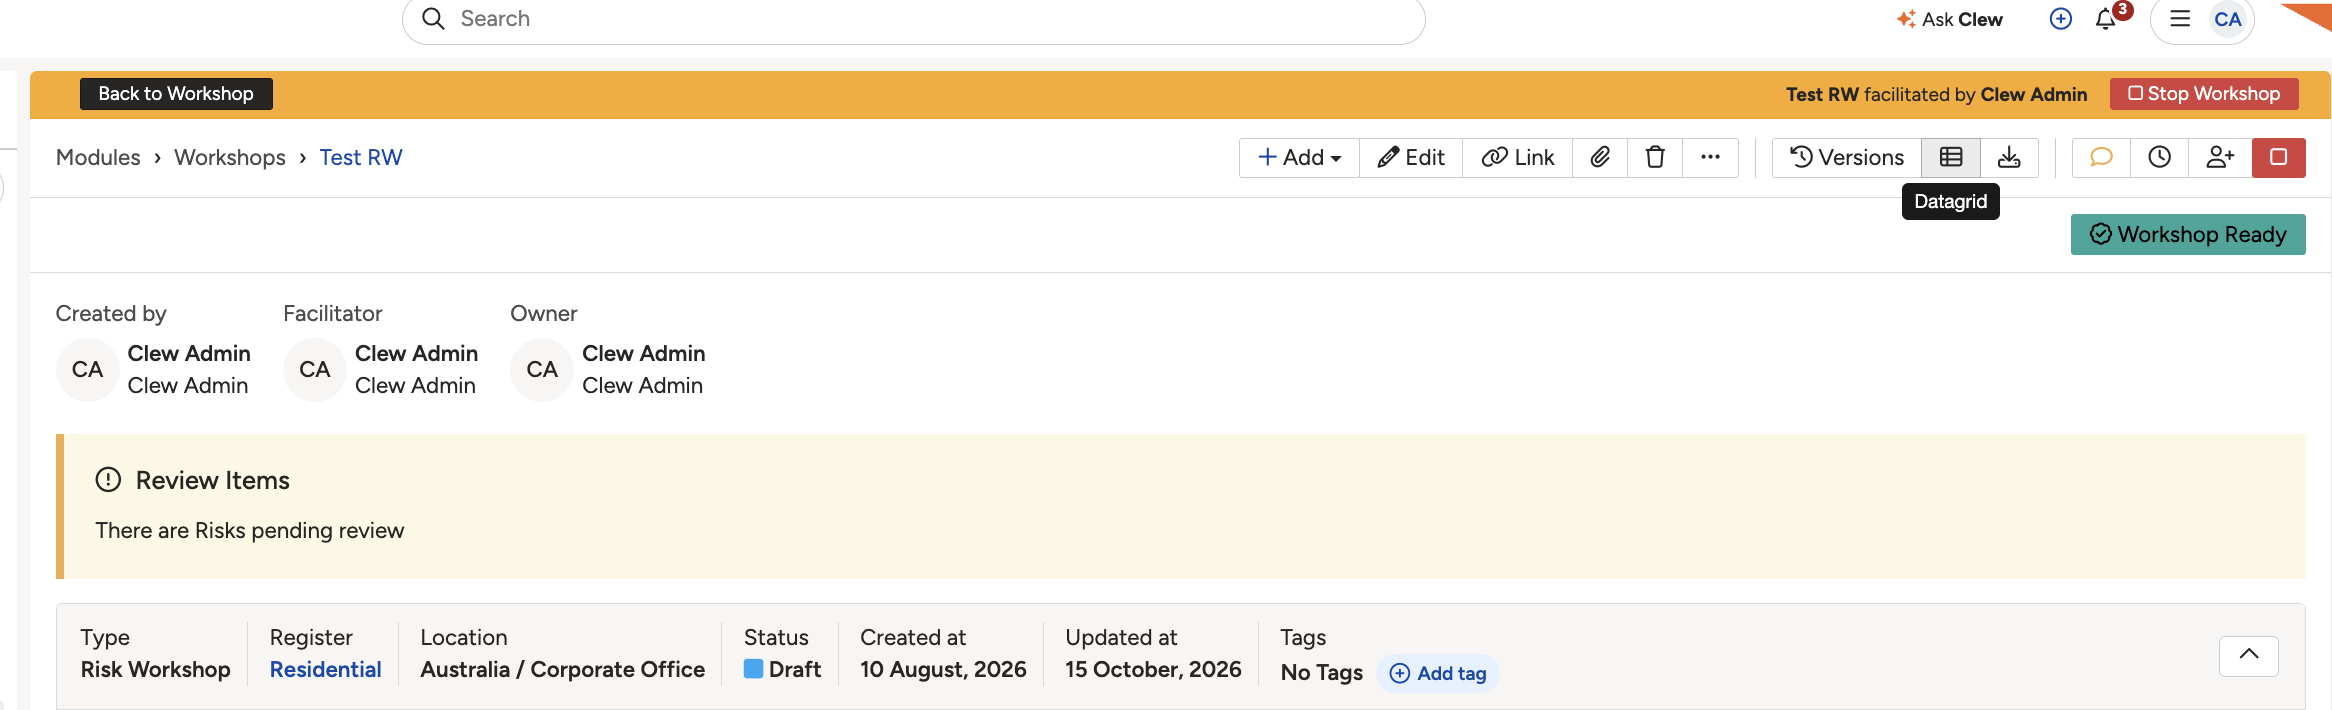Click Facilitator CA avatar
Image resolution: width=2332 pixels, height=710 pixels.
point(315,370)
